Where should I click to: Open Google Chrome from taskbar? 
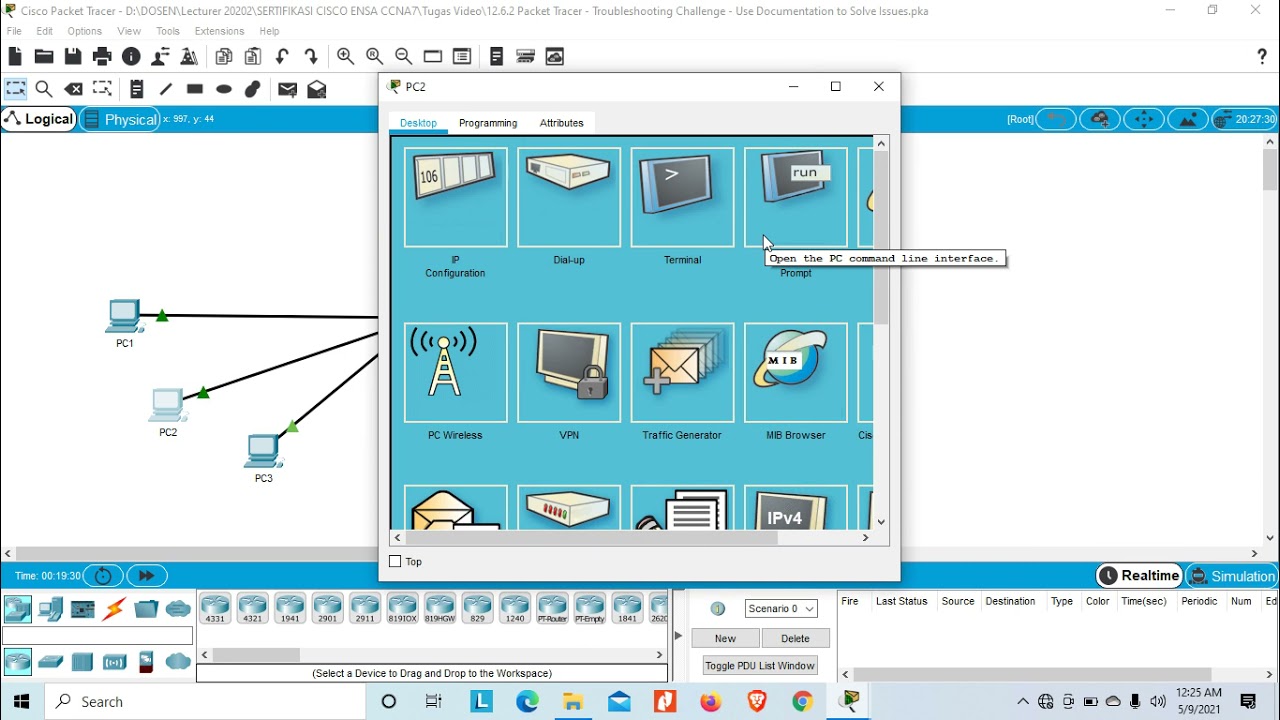(x=803, y=702)
